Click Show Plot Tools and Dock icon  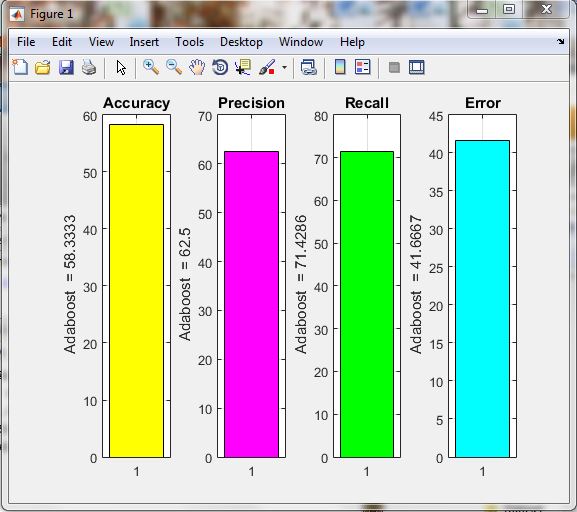(417, 67)
